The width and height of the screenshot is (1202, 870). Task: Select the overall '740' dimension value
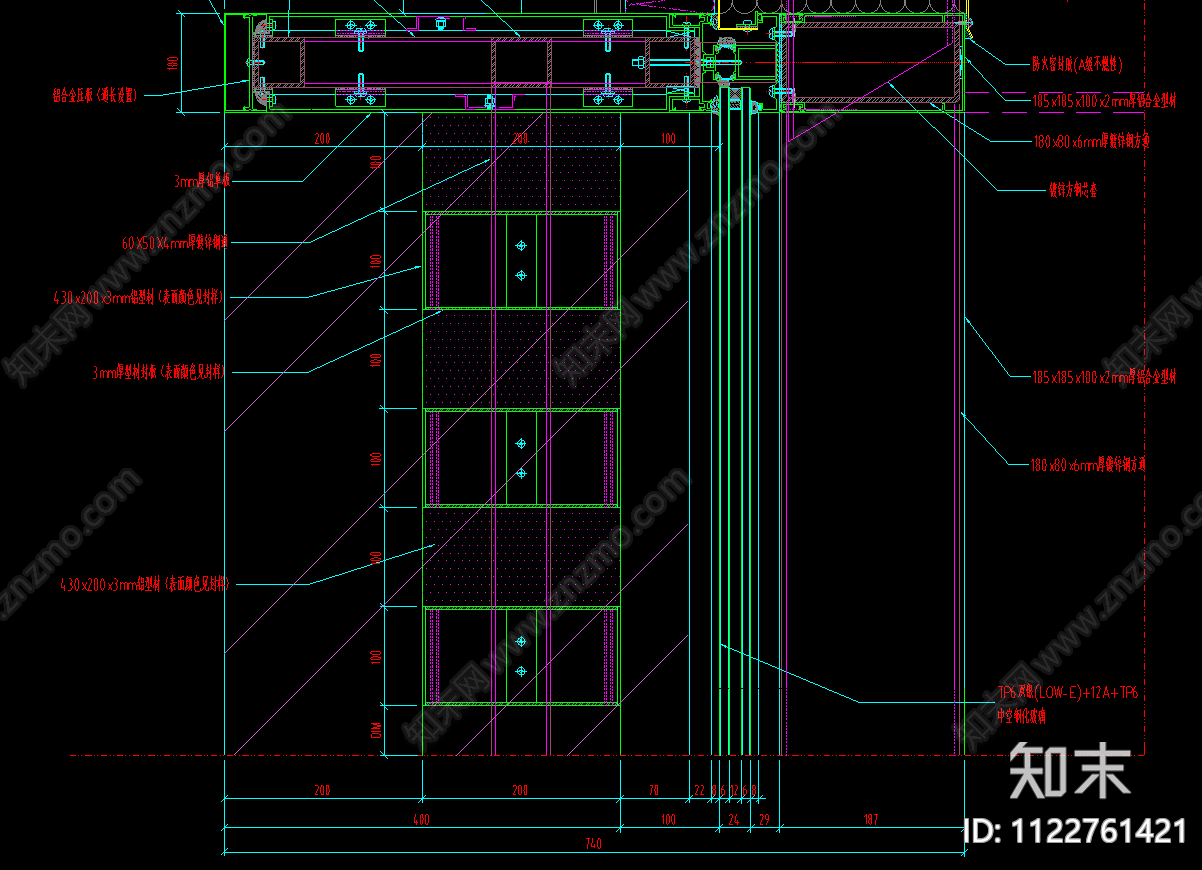coord(593,845)
